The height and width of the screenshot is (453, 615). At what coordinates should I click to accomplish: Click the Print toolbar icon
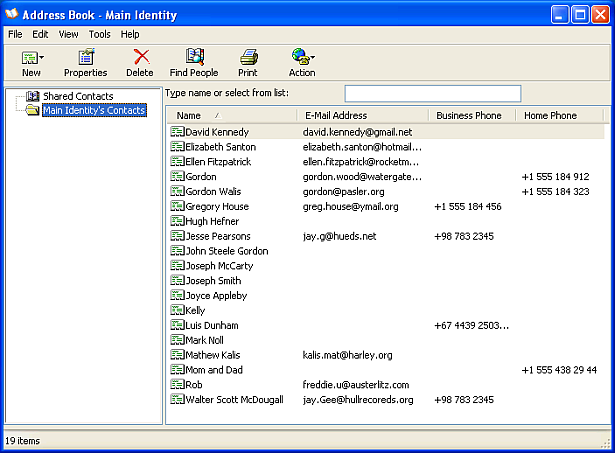[248, 57]
